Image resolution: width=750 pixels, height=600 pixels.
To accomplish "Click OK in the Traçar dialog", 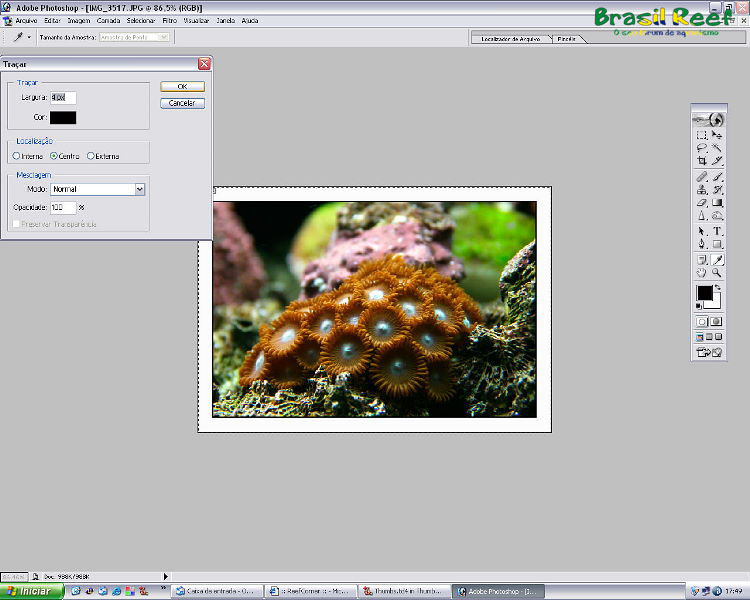I will point(182,87).
